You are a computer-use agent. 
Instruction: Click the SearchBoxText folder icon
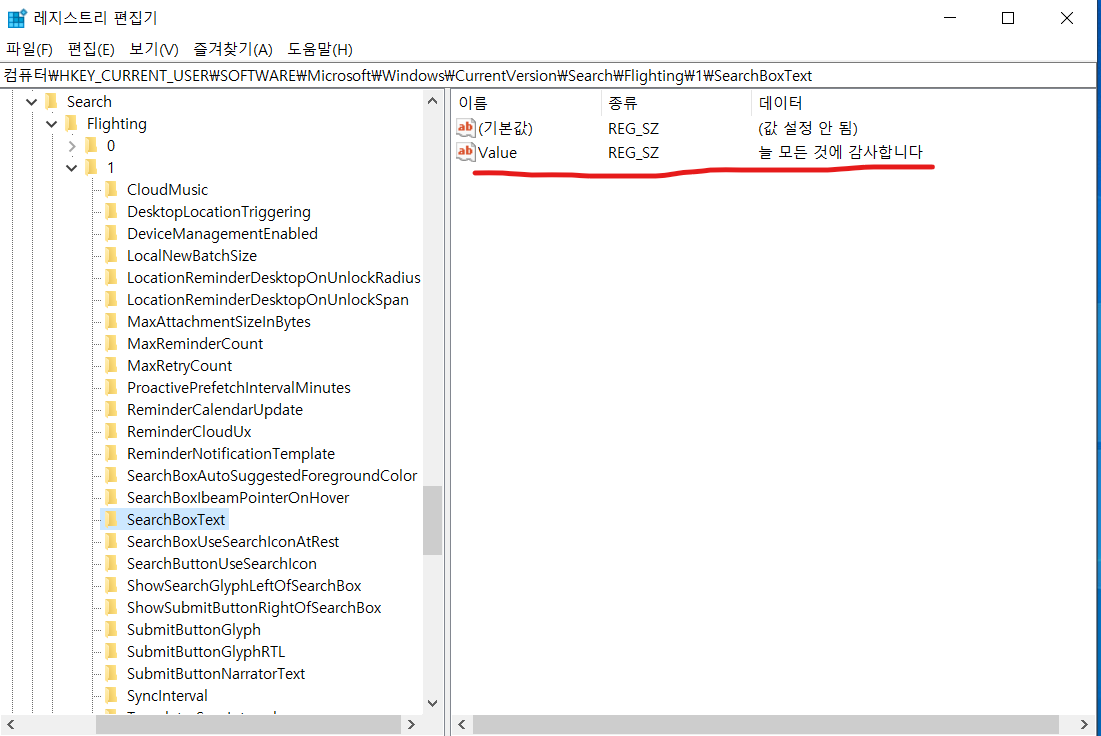click(x=111, y=520)
